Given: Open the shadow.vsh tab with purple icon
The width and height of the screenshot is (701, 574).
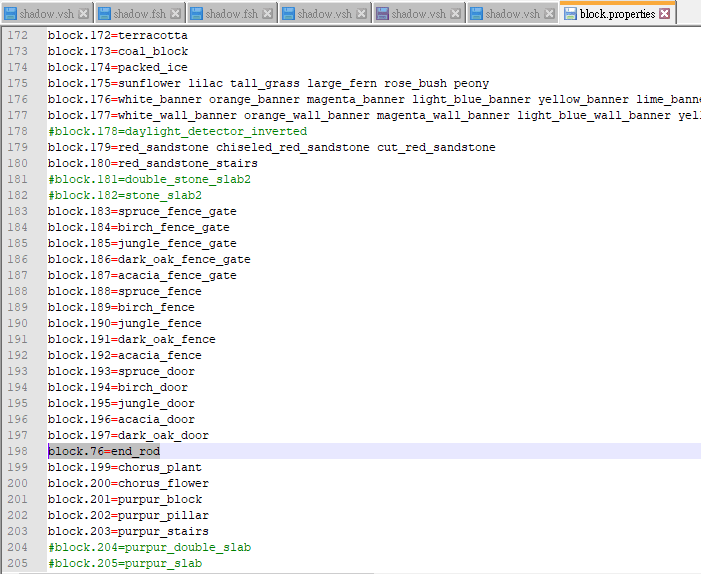Looking at the screenshot, I should 418,14.
